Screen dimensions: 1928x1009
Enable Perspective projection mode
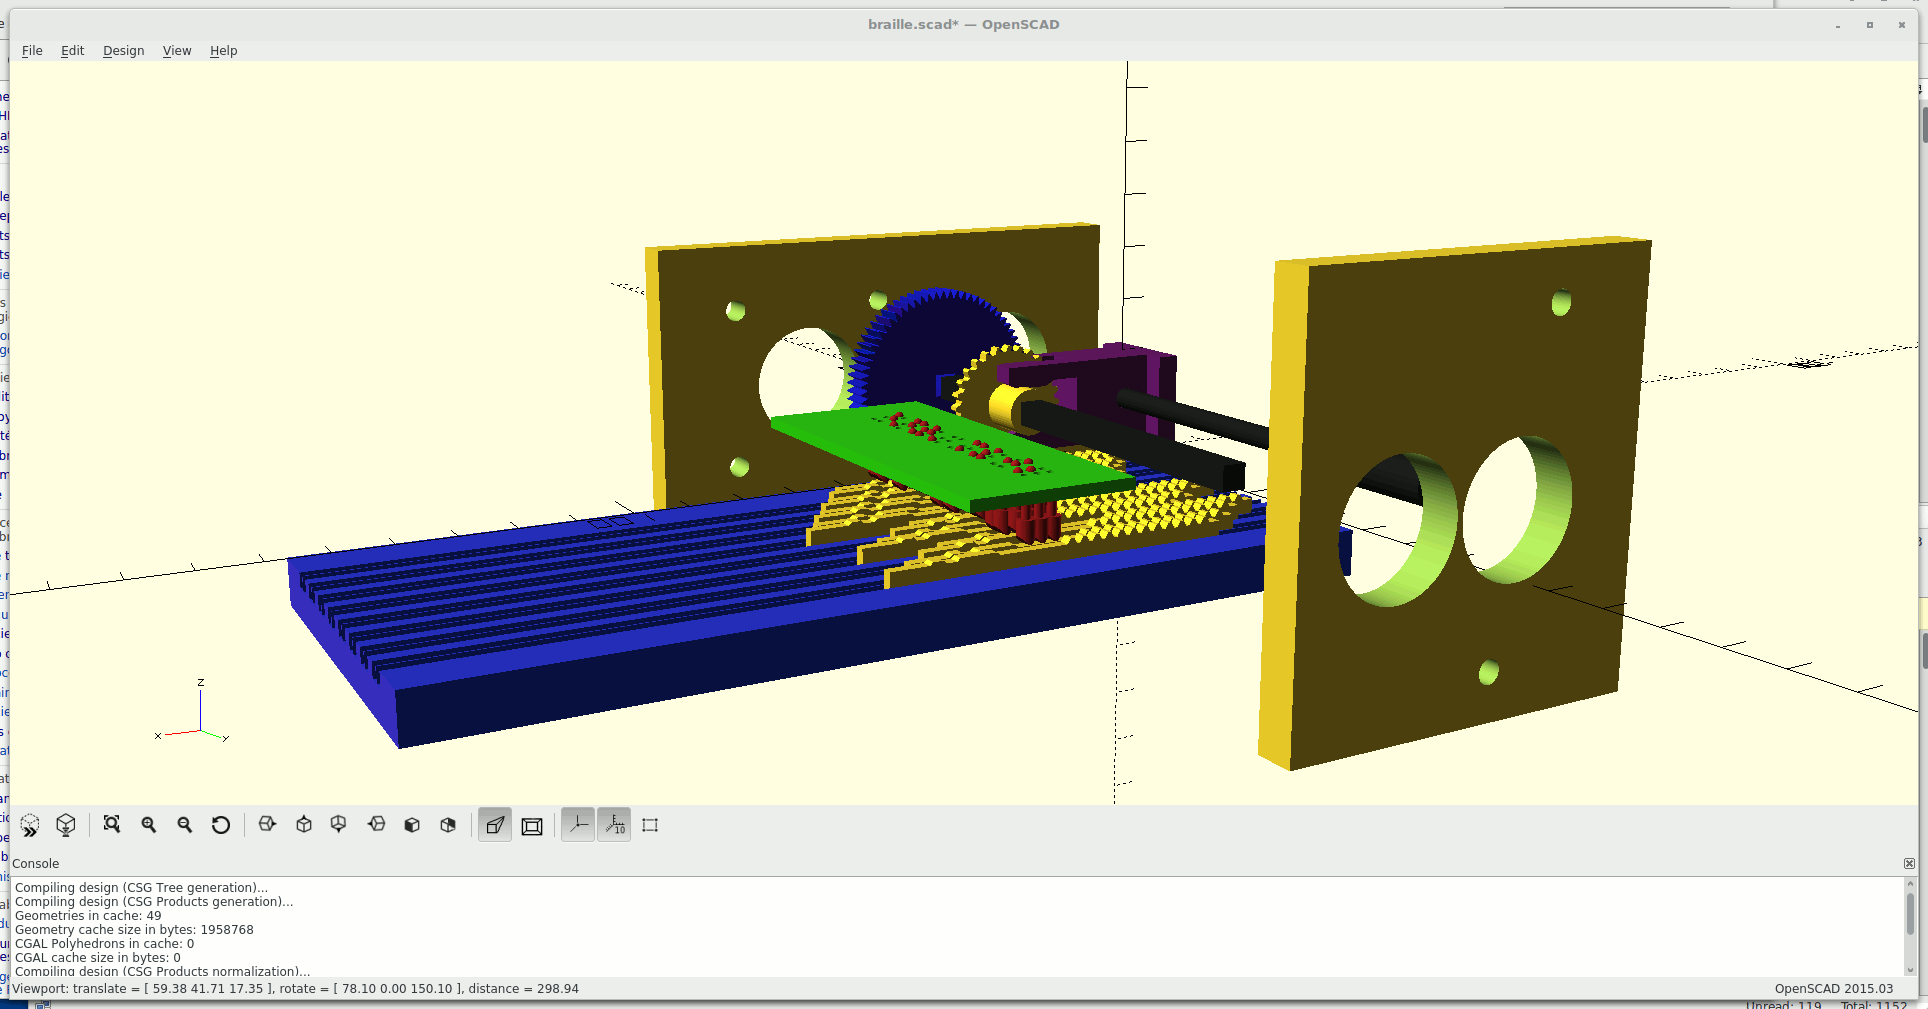click(x=495, y=825)
